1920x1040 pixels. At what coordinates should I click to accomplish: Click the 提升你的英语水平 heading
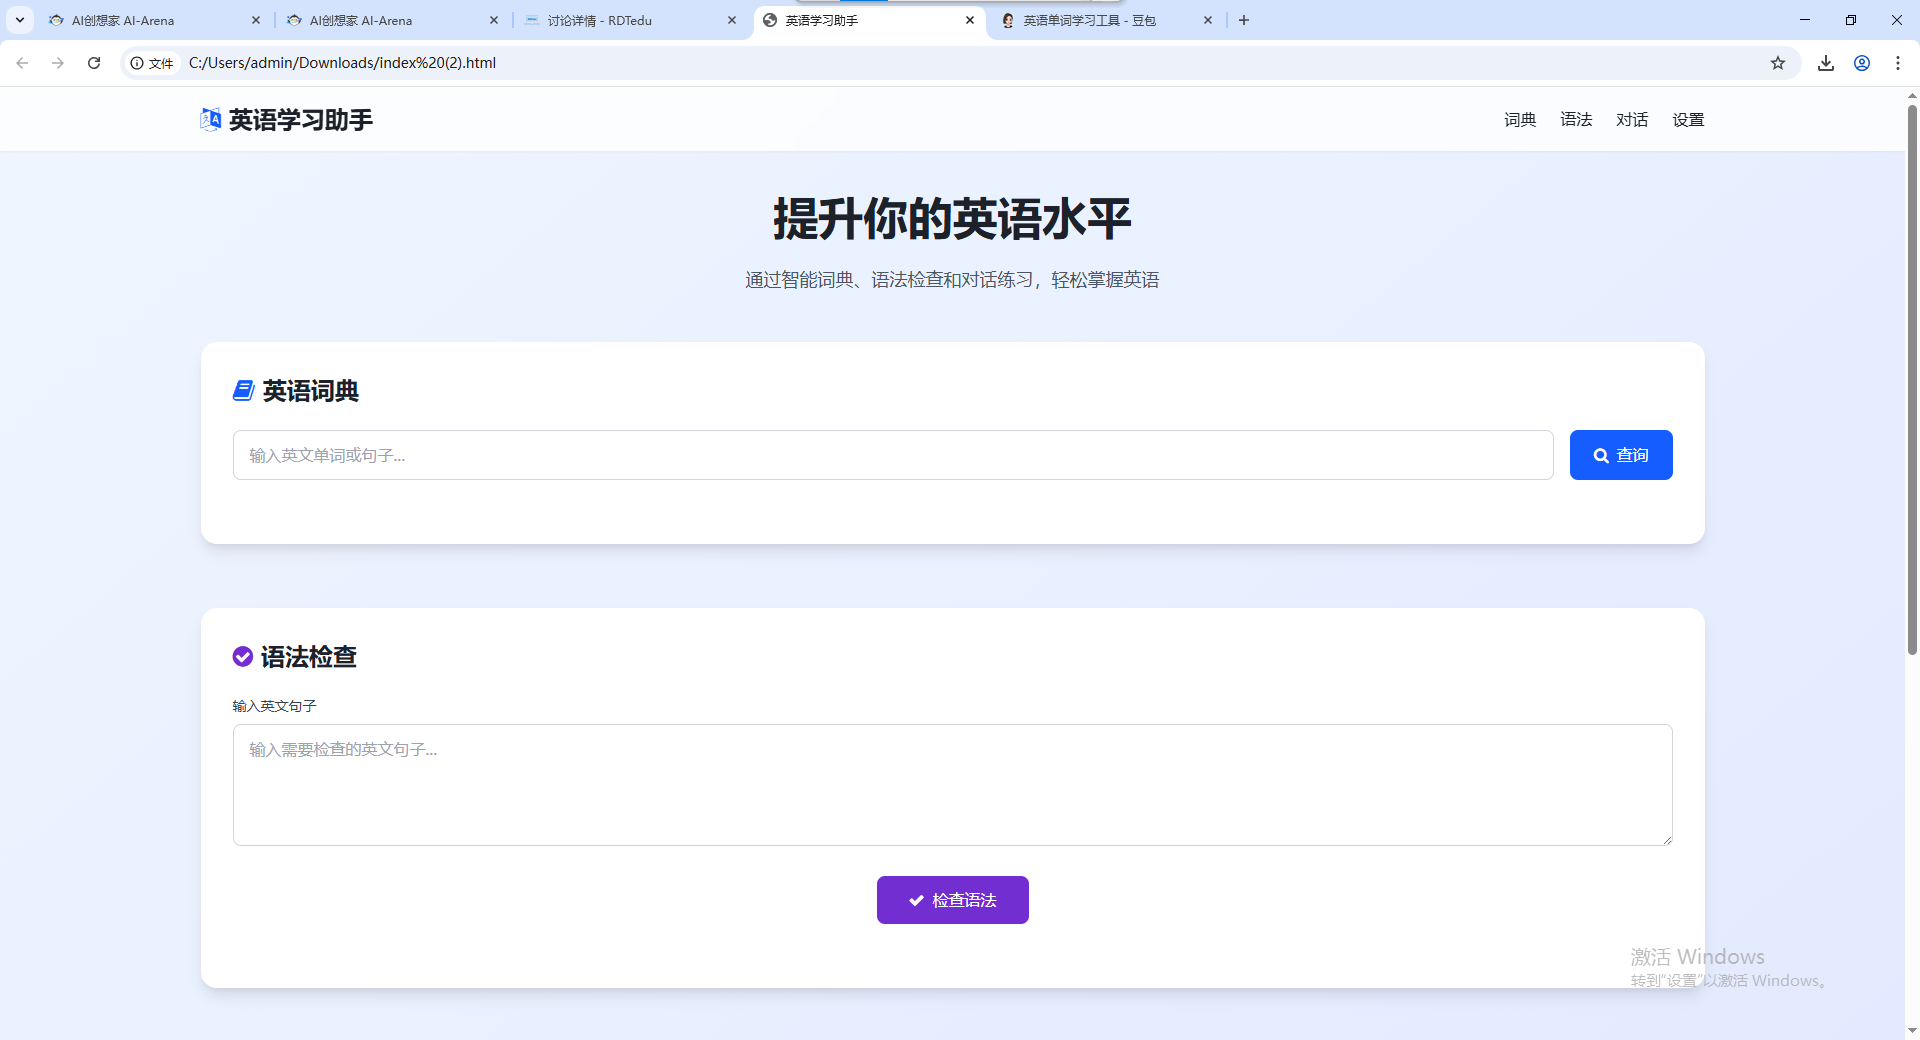pyautogui.click(x=952, y=218)
